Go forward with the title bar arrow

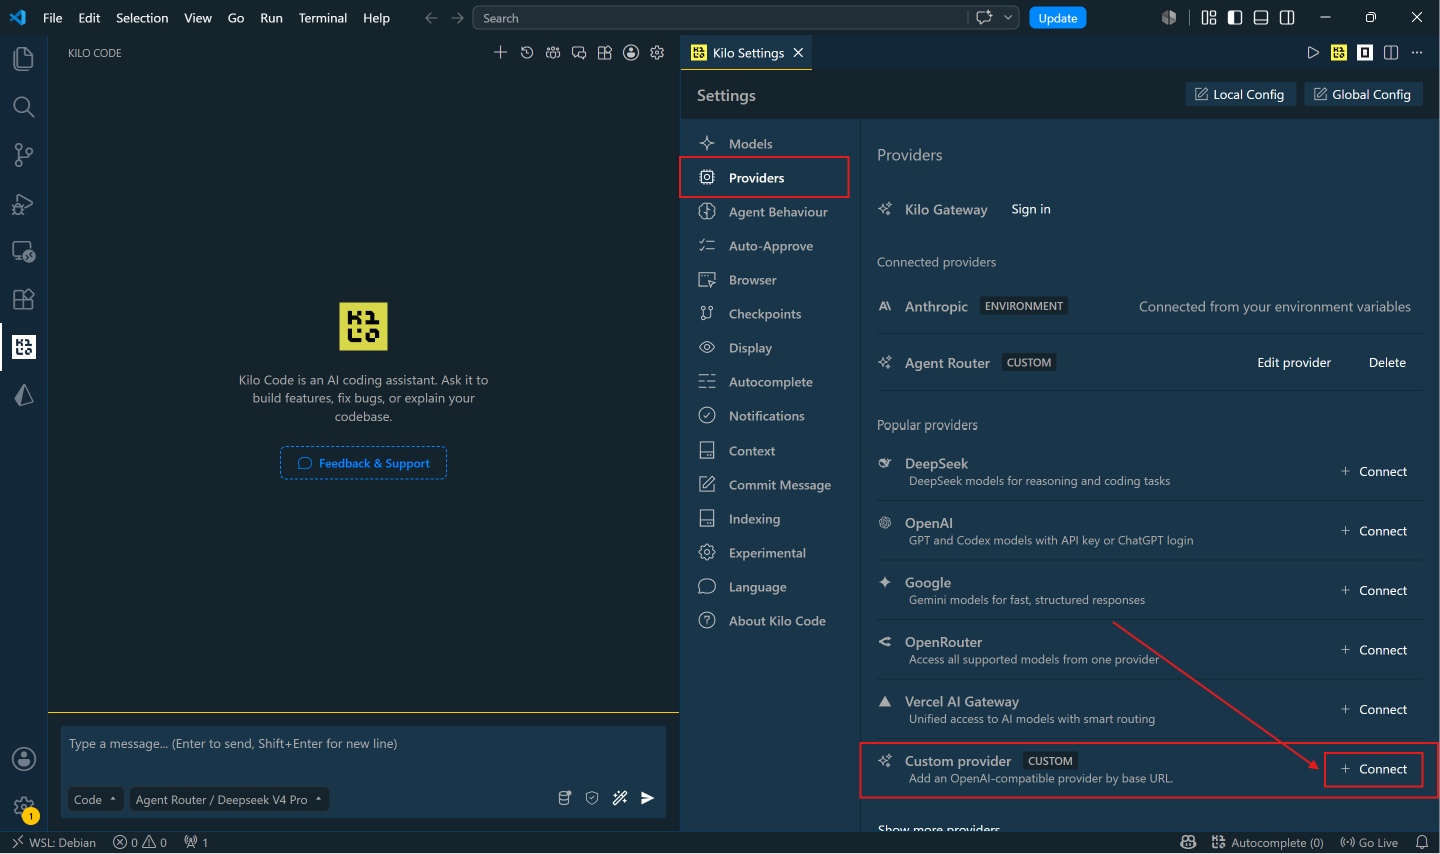coord(457,18)
